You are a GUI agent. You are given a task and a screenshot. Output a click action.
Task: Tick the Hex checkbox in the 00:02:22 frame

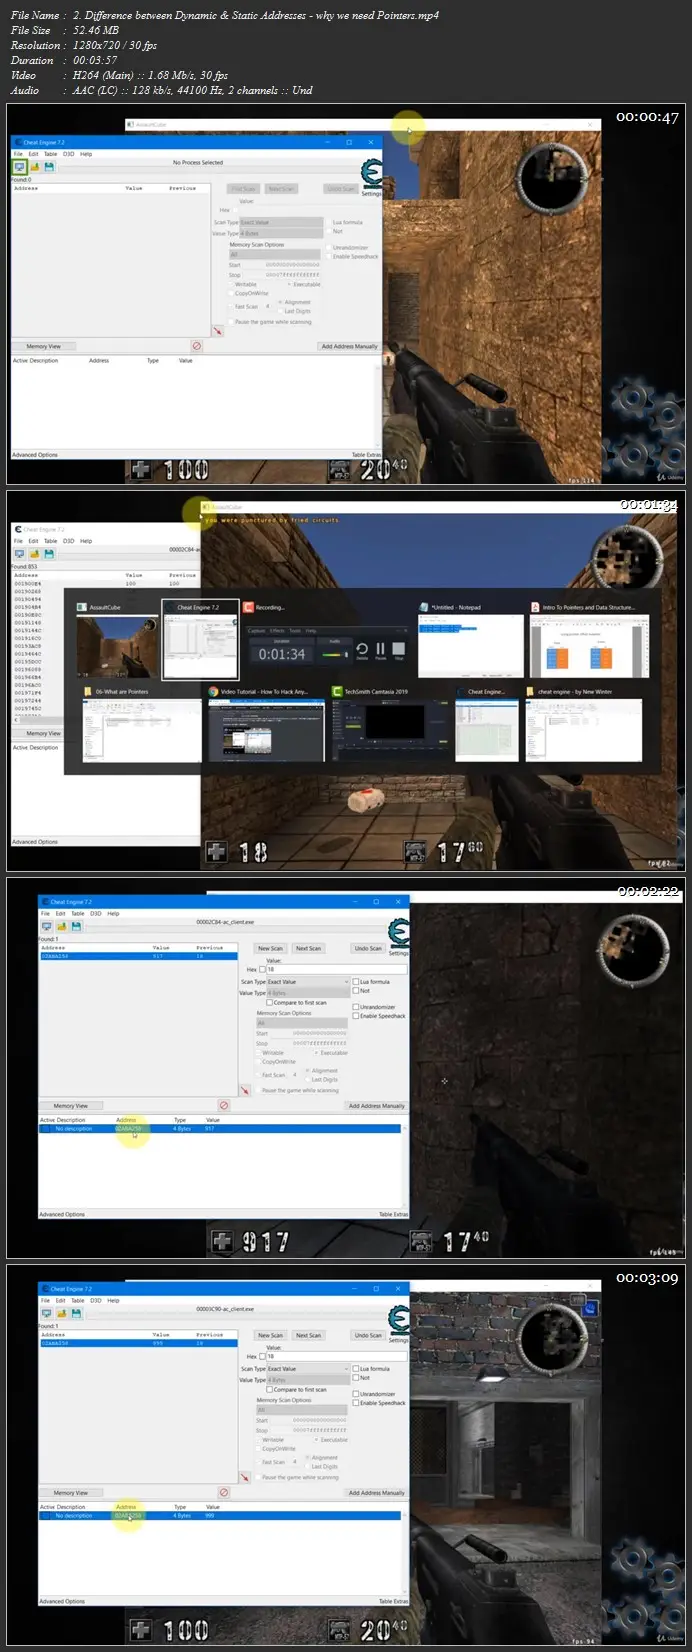263,969
